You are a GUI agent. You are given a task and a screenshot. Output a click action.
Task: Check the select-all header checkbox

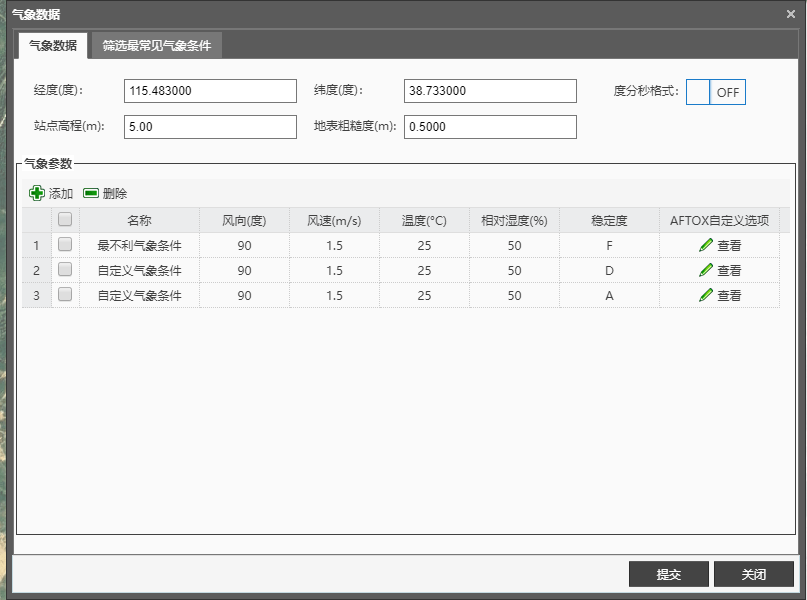(65, 219)
